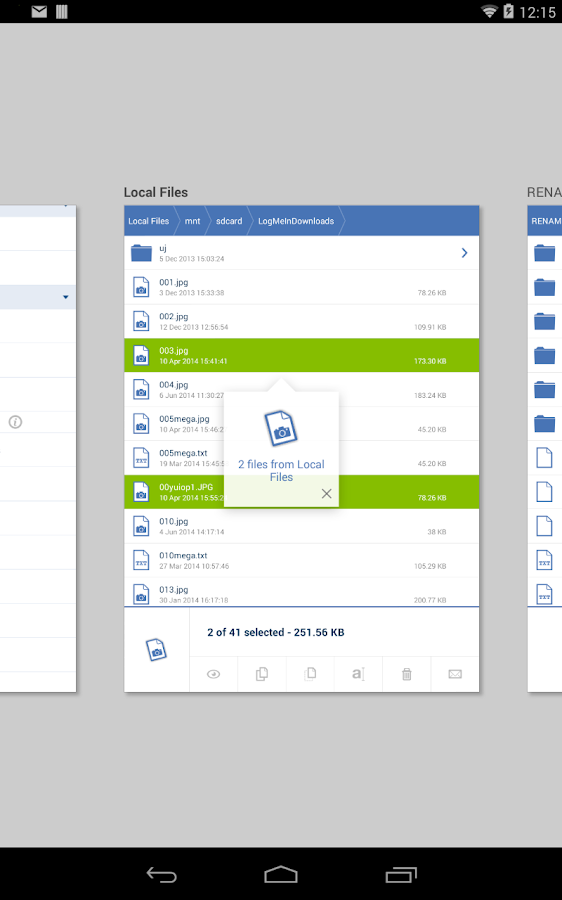Screen dimensions: 562x900
Task: Deselect highlighted row 003.jpg
Action: tap(301, 355)
